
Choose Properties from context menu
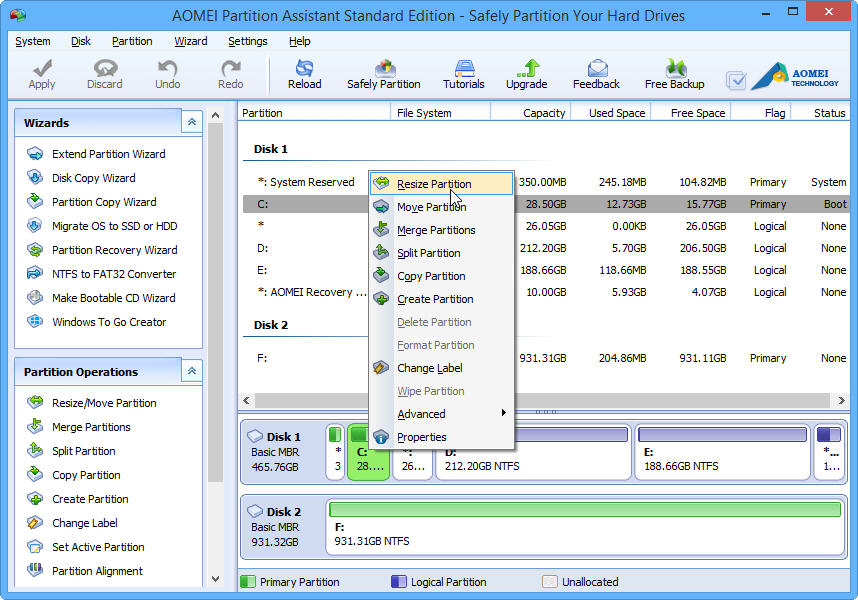point(442,437)
